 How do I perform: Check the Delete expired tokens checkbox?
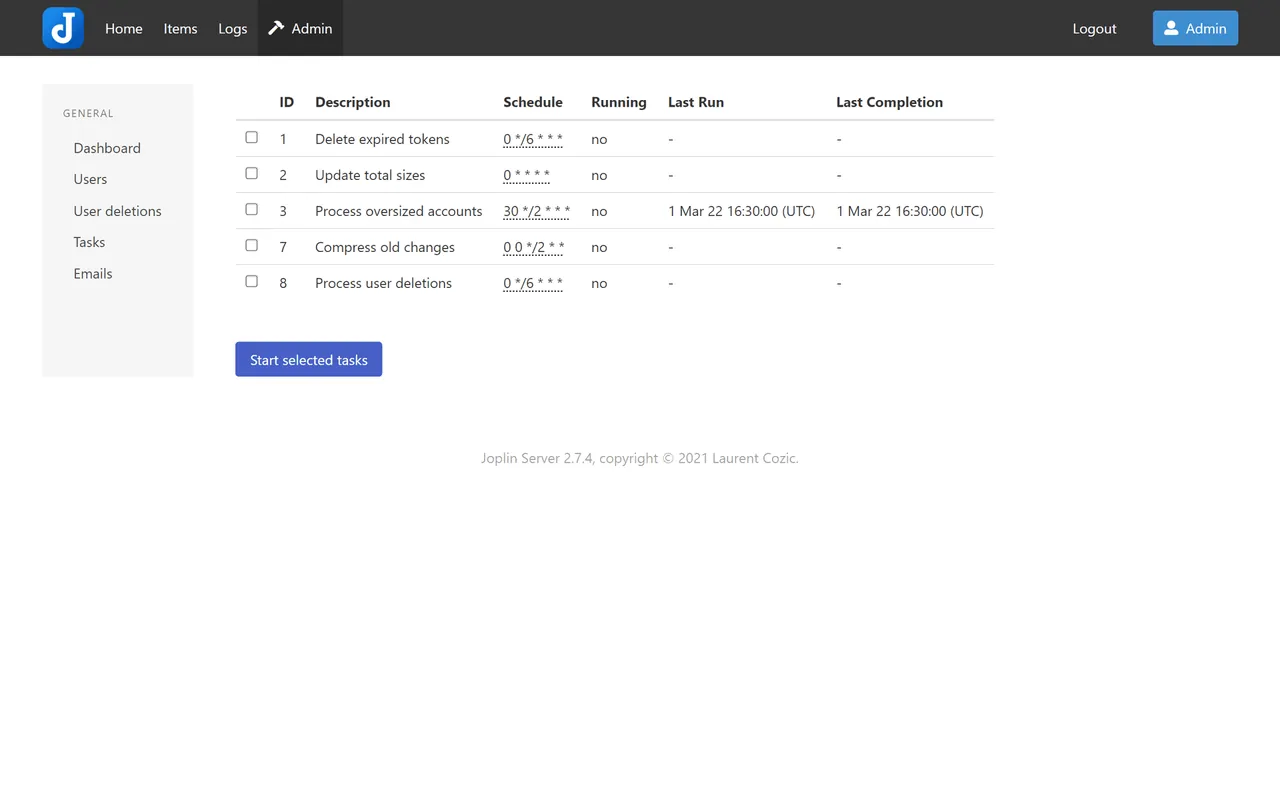pos(252,138)
